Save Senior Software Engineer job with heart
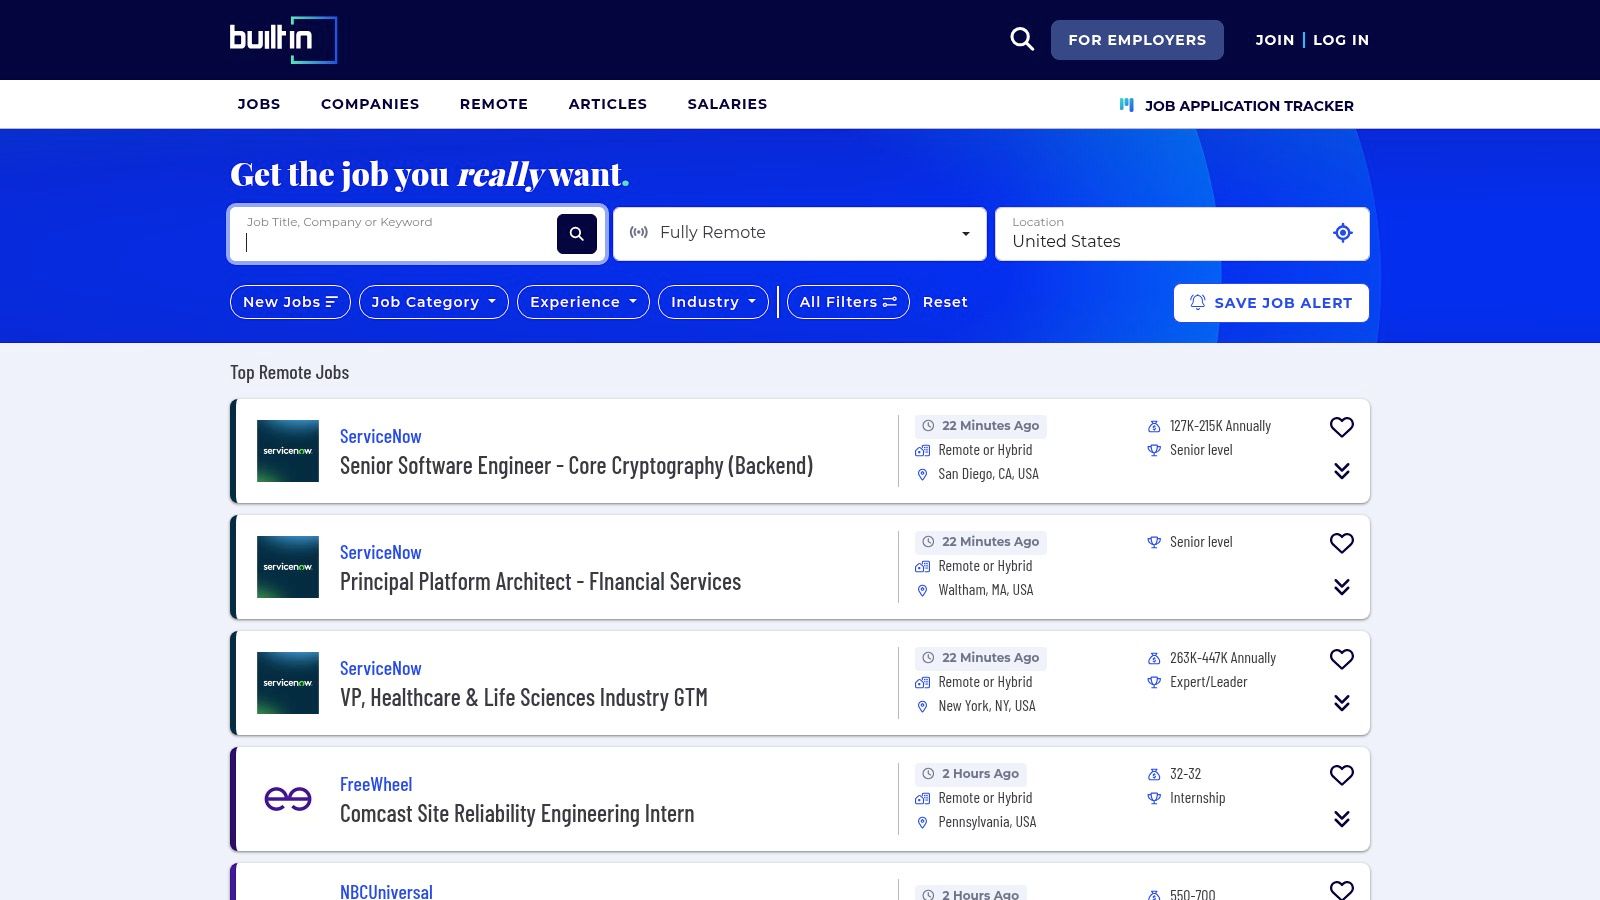 click(x=1342, y=427)
